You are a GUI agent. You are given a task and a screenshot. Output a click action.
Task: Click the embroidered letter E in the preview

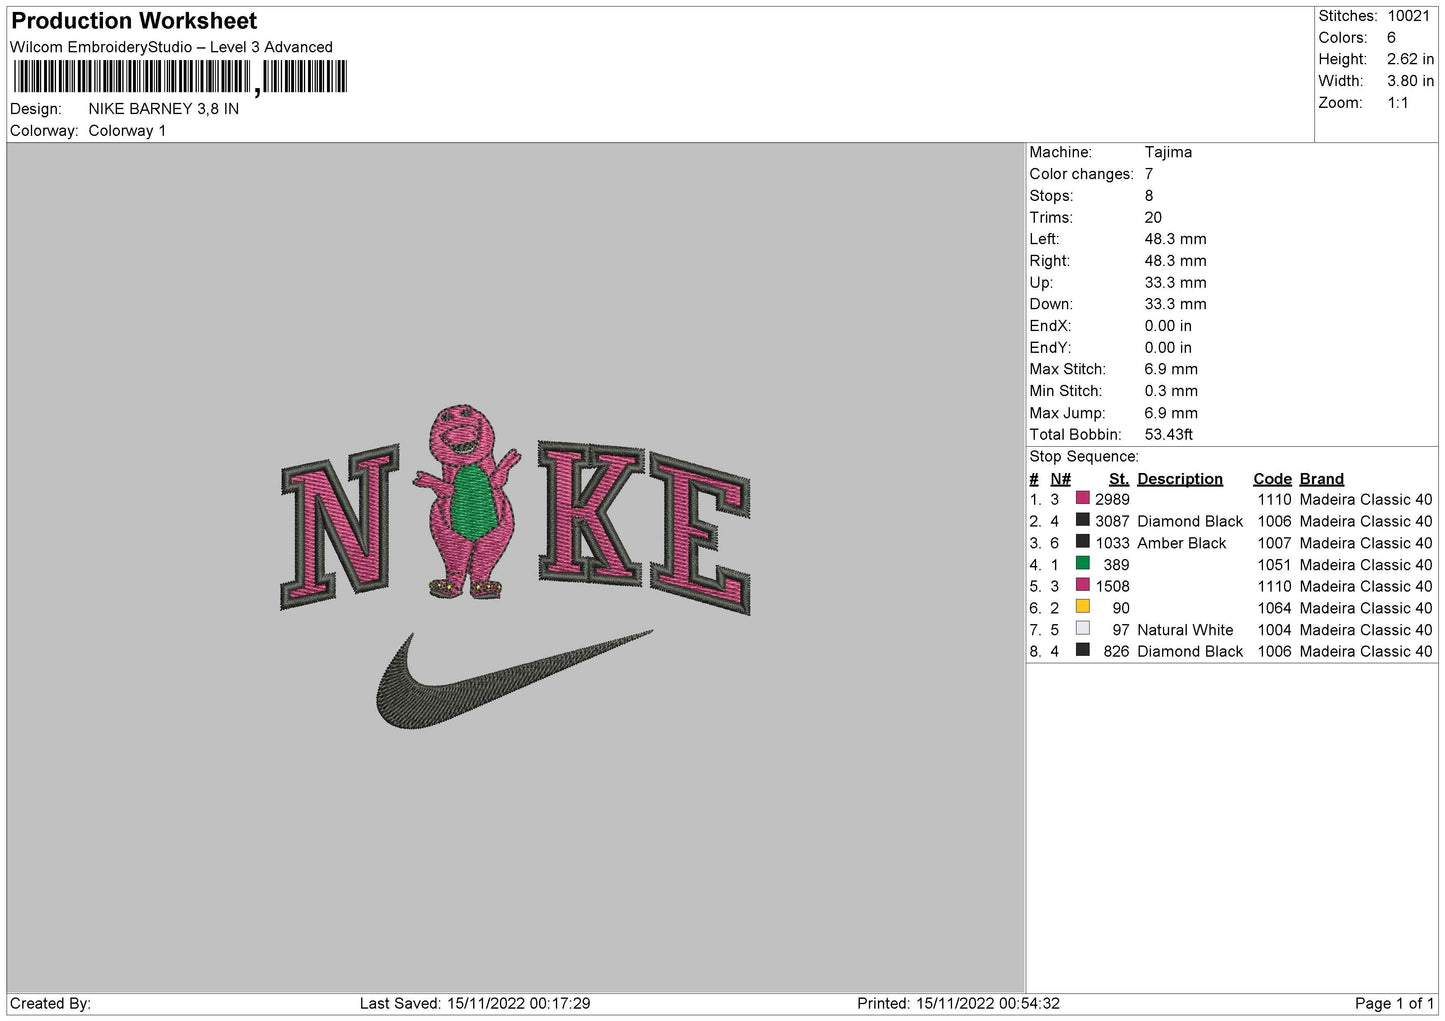click(x=699, y=532)
